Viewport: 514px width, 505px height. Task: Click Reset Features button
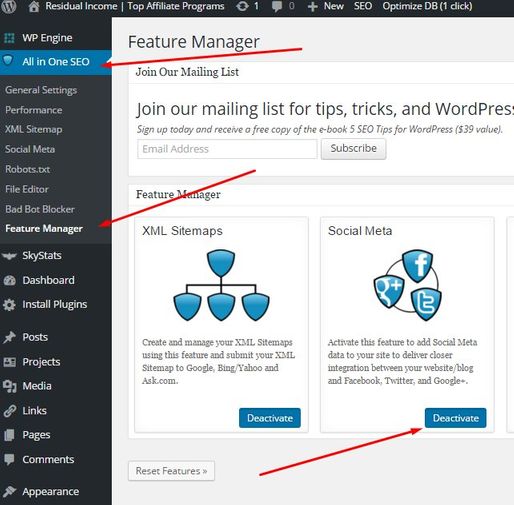click(x=171, y=471)
